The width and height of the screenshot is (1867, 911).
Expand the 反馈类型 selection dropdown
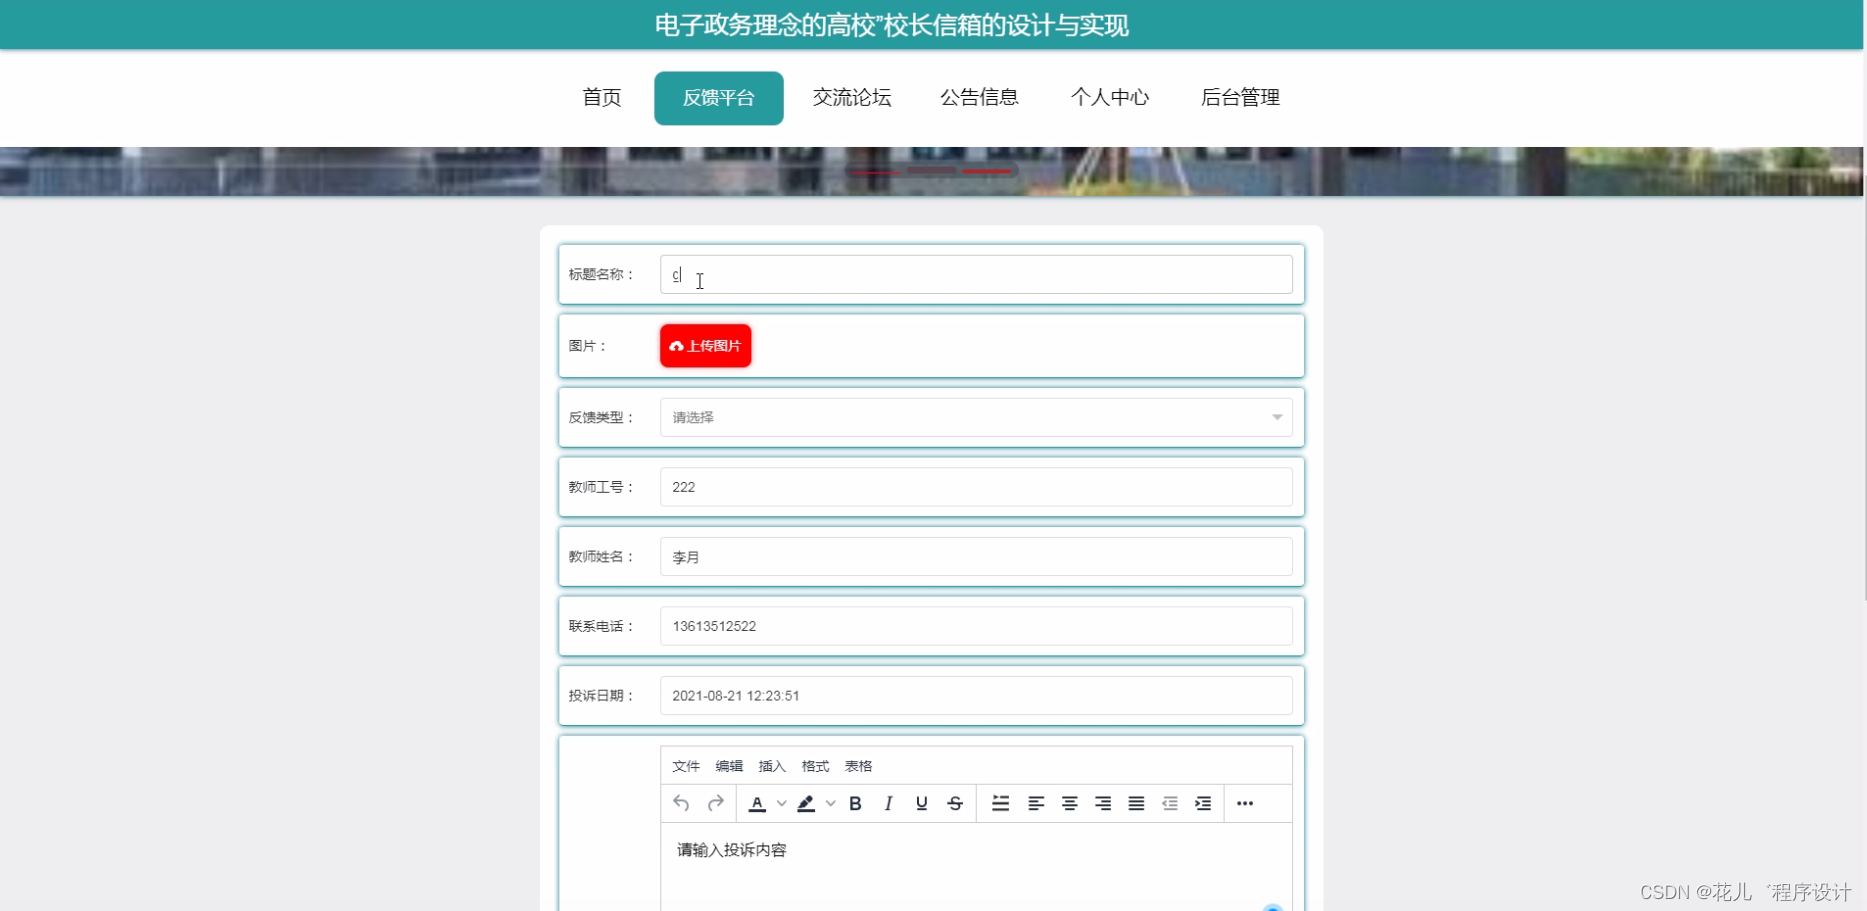tap(976, 417)
